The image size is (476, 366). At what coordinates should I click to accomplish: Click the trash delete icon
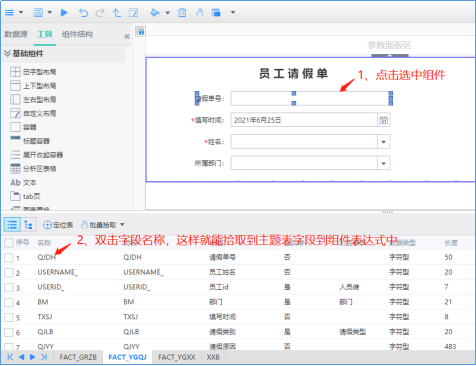pyautogui.click(x=182, y=13)
